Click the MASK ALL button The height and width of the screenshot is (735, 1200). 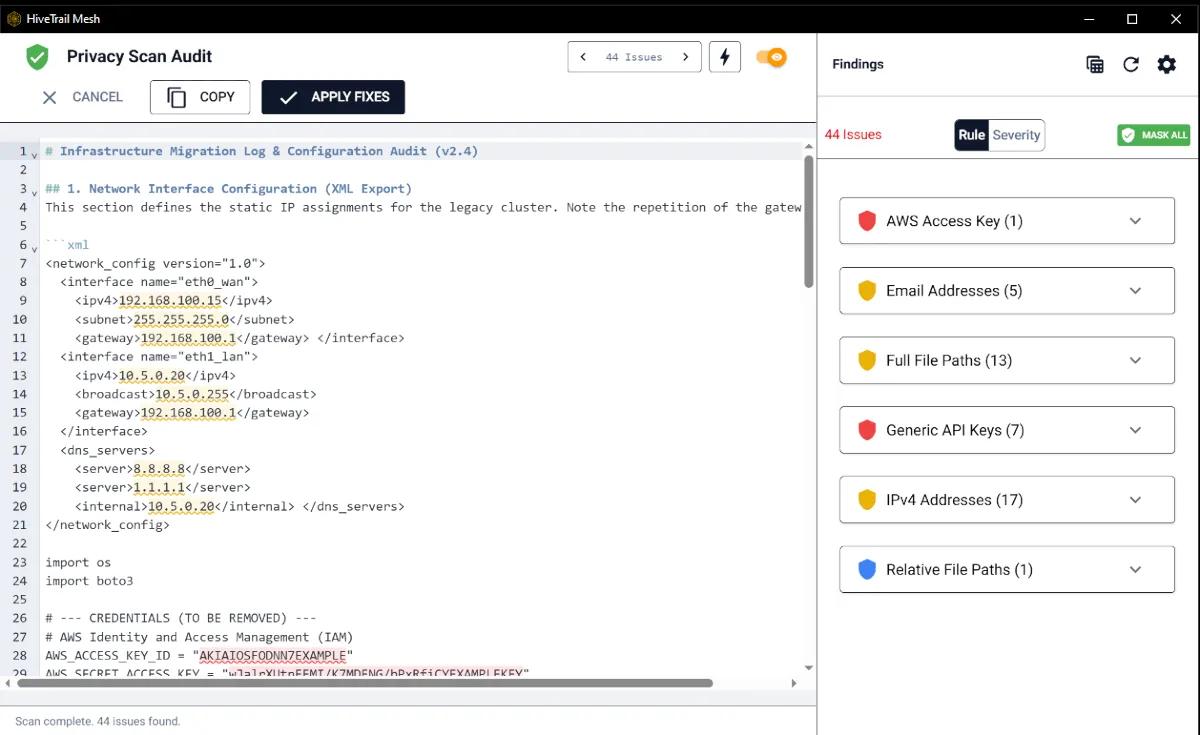[1154, 135]
